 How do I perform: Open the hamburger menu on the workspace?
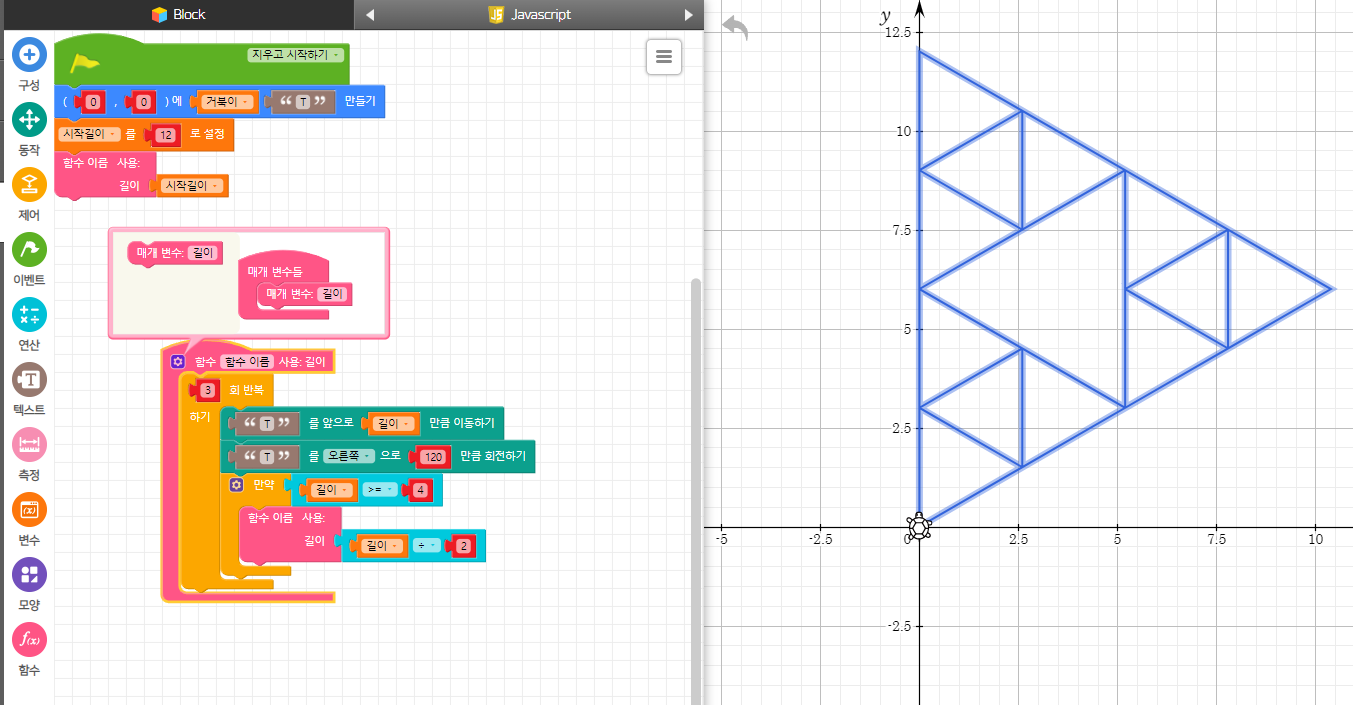(x=664, y=57)
